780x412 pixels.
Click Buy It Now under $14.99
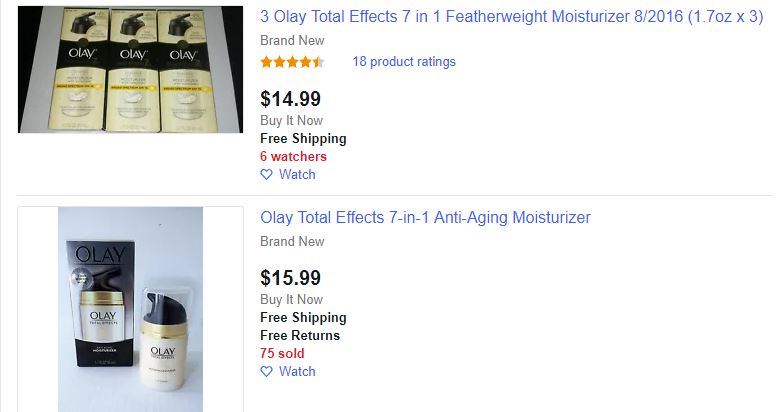[291, 120]
